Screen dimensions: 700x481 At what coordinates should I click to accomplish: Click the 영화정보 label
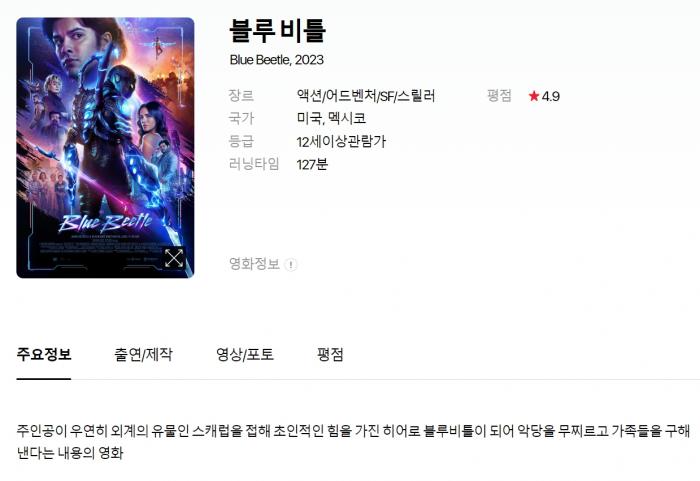coord(254,264)
